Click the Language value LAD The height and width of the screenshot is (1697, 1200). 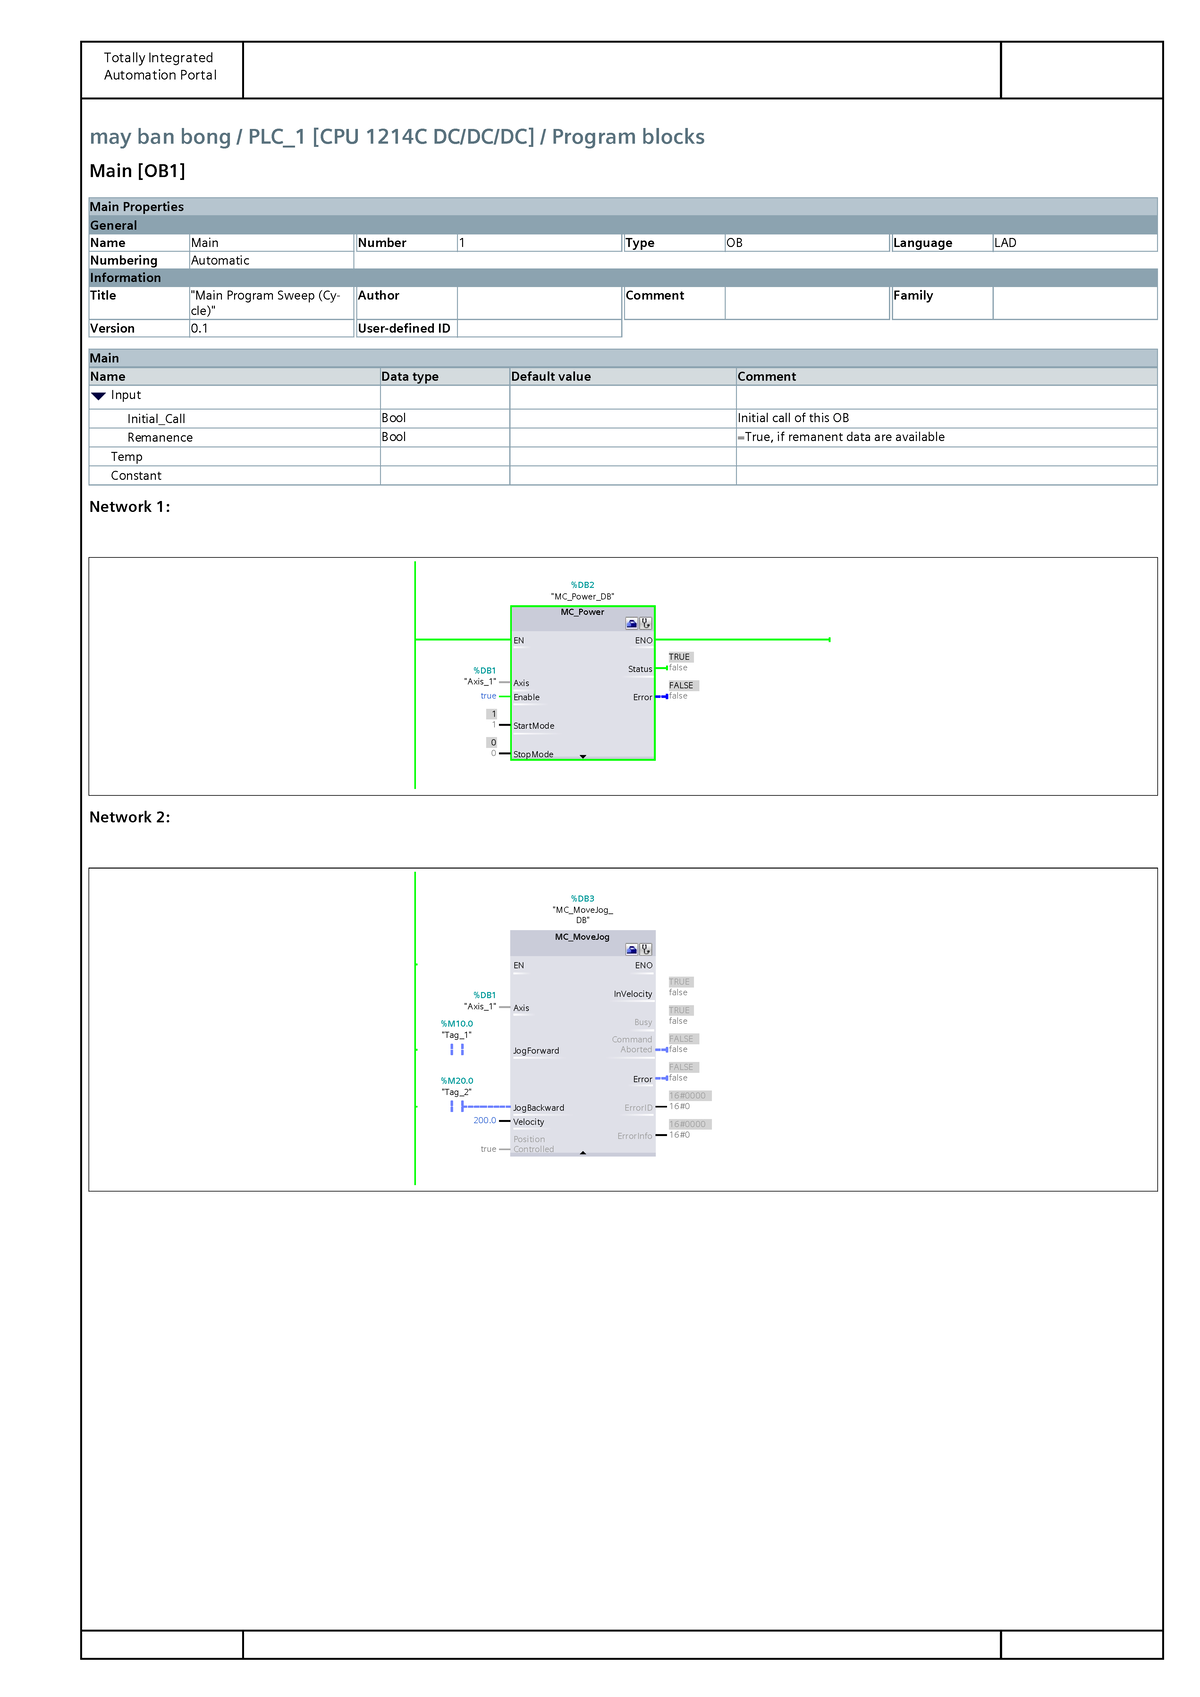1005,243
